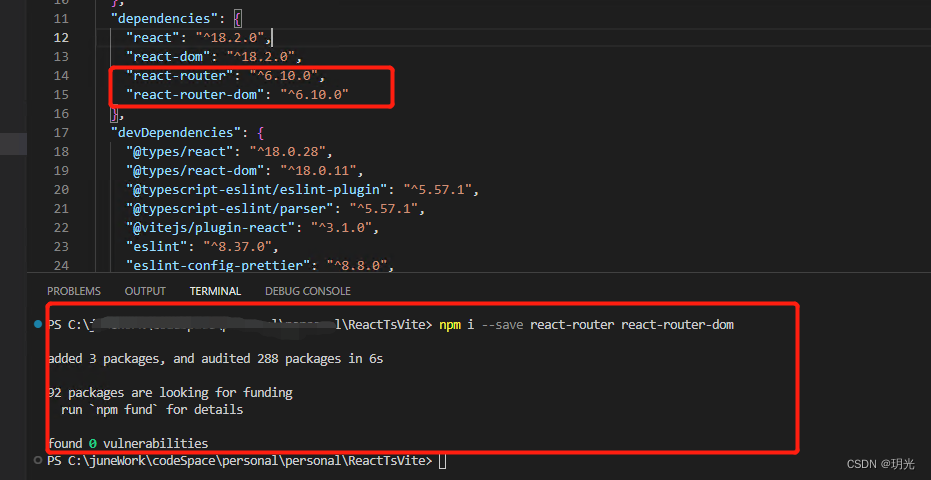Click the npm i --save command text

587,324
